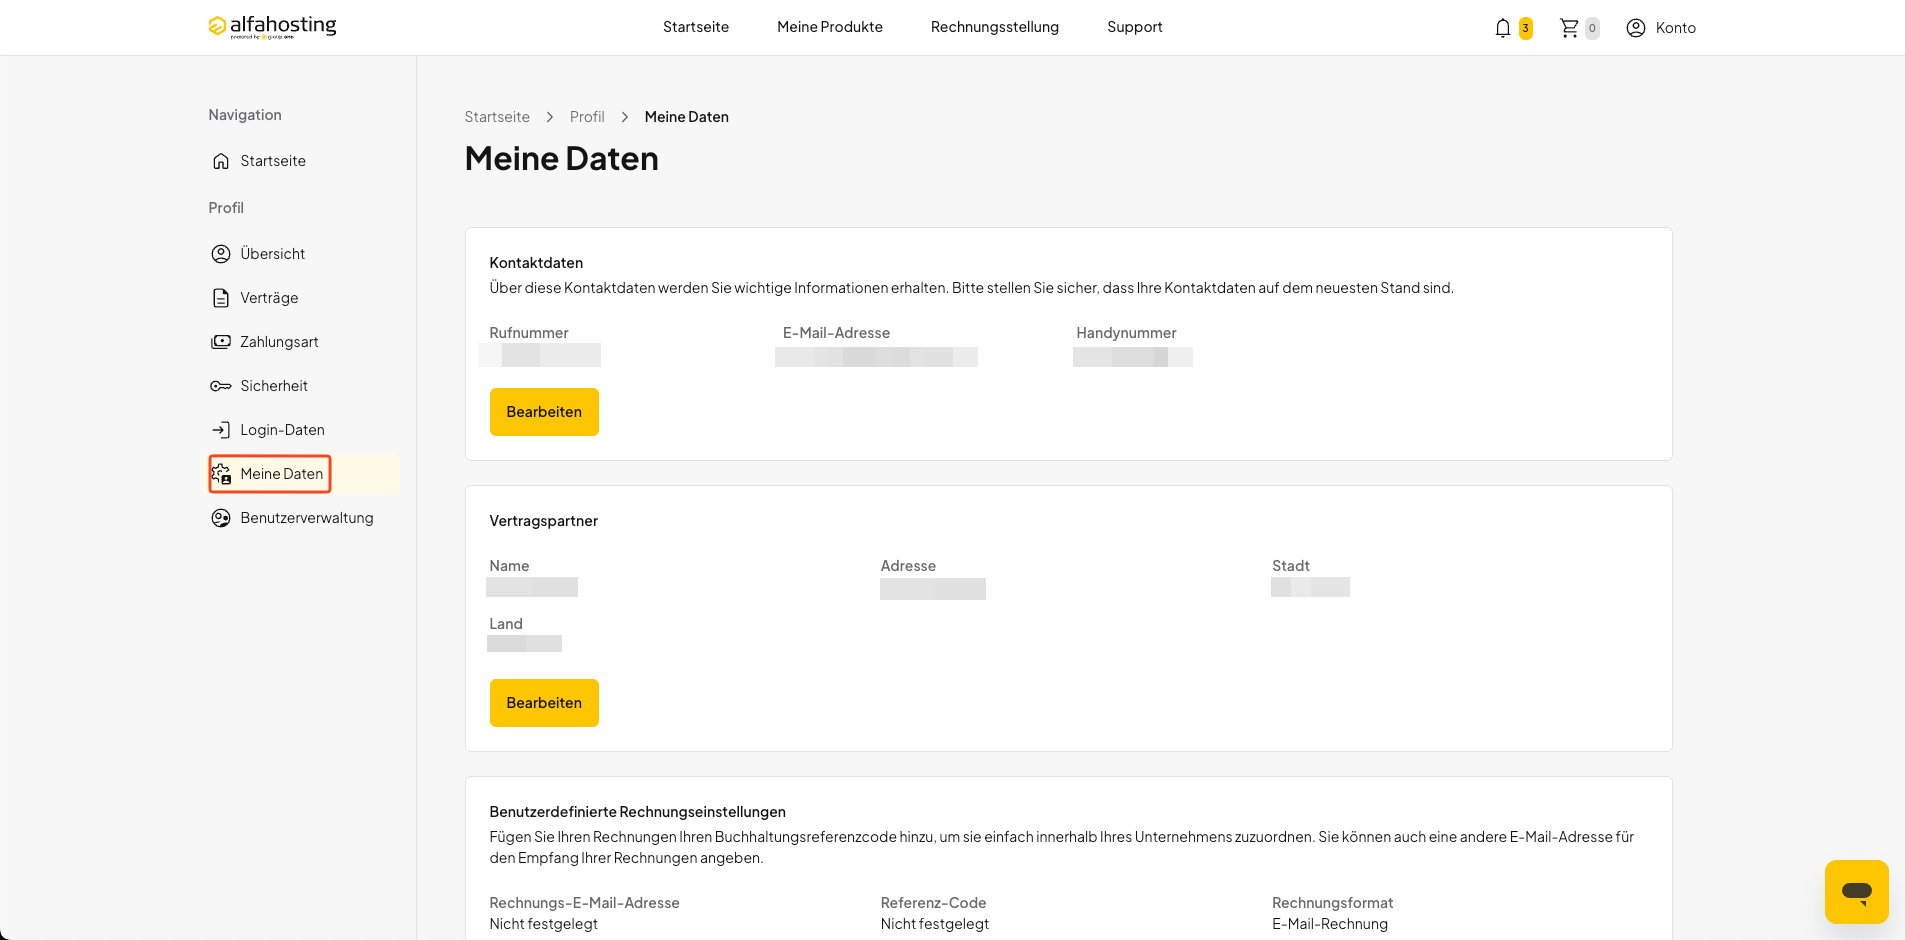The width and height of the screenshot is (1905, 940).
Task: Click the Meine Daten gear icon
Action: point(221,474)
